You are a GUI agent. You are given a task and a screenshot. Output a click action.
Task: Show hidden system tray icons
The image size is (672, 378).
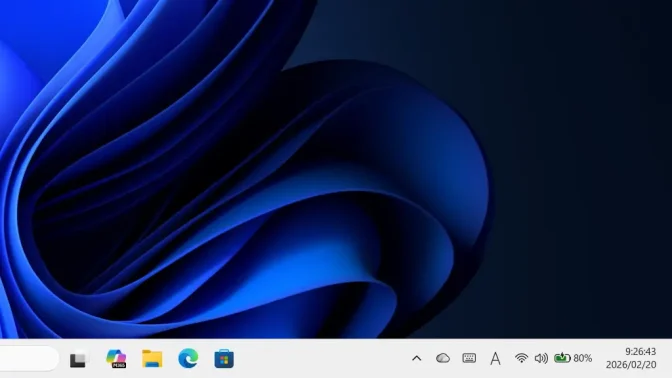click(x=417, y=358)
